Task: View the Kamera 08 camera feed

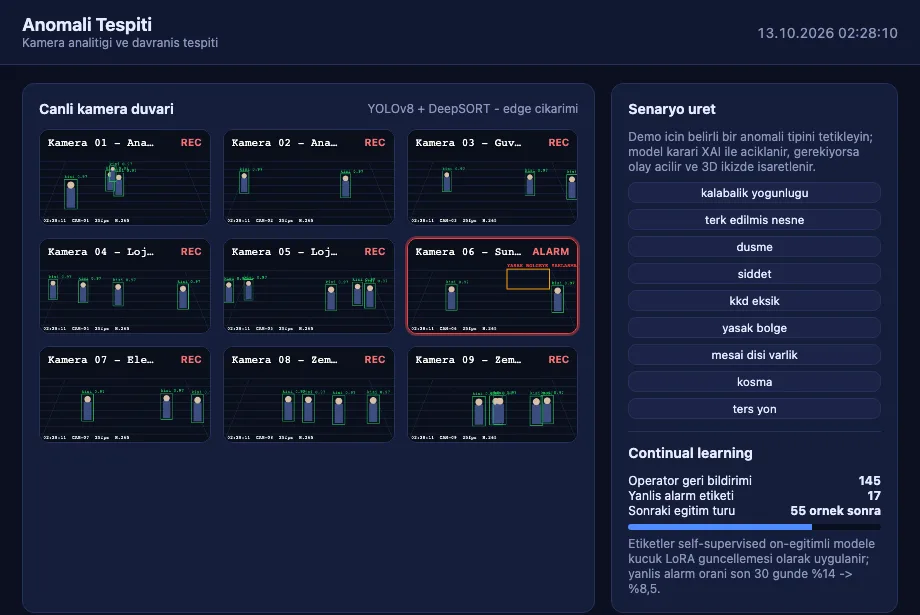Action: pos(309,394)
